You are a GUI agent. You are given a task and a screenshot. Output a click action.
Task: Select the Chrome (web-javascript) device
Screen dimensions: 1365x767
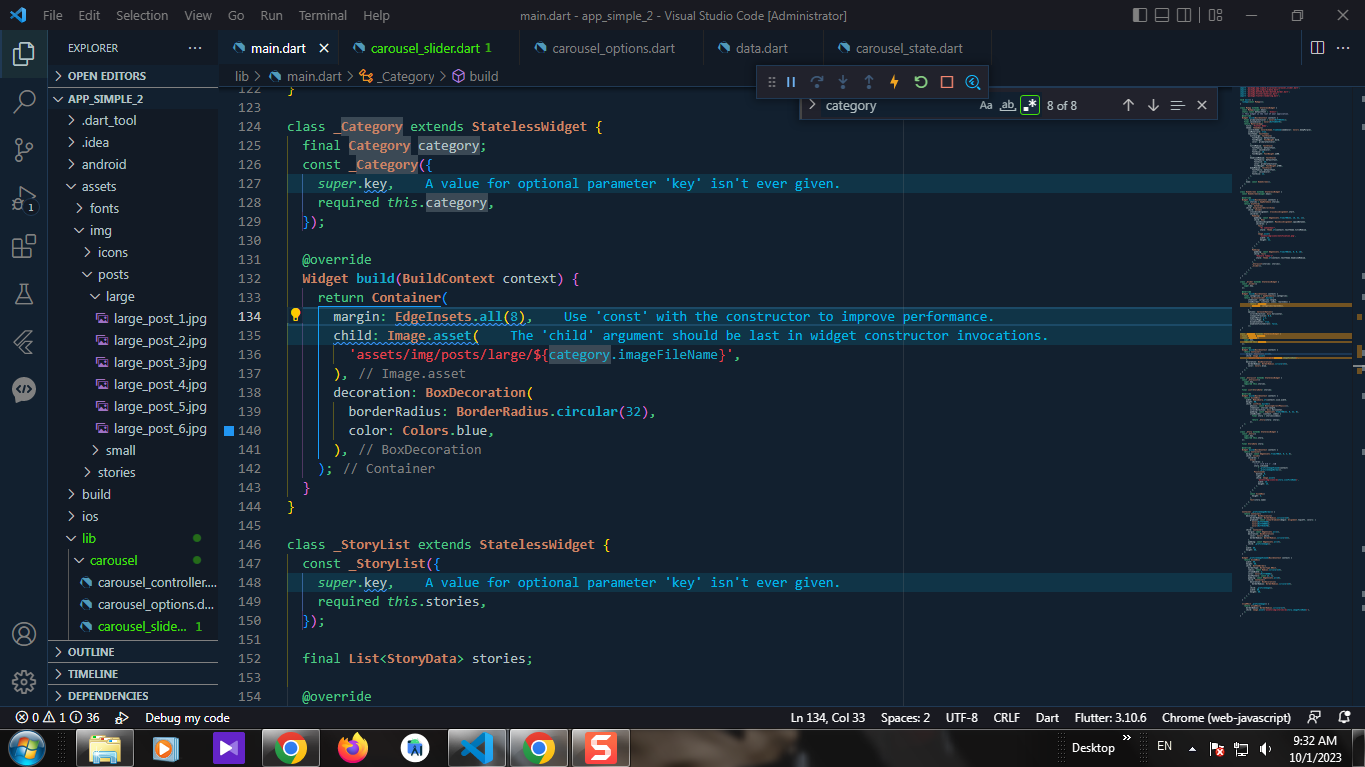click(x=1226, y=717)
